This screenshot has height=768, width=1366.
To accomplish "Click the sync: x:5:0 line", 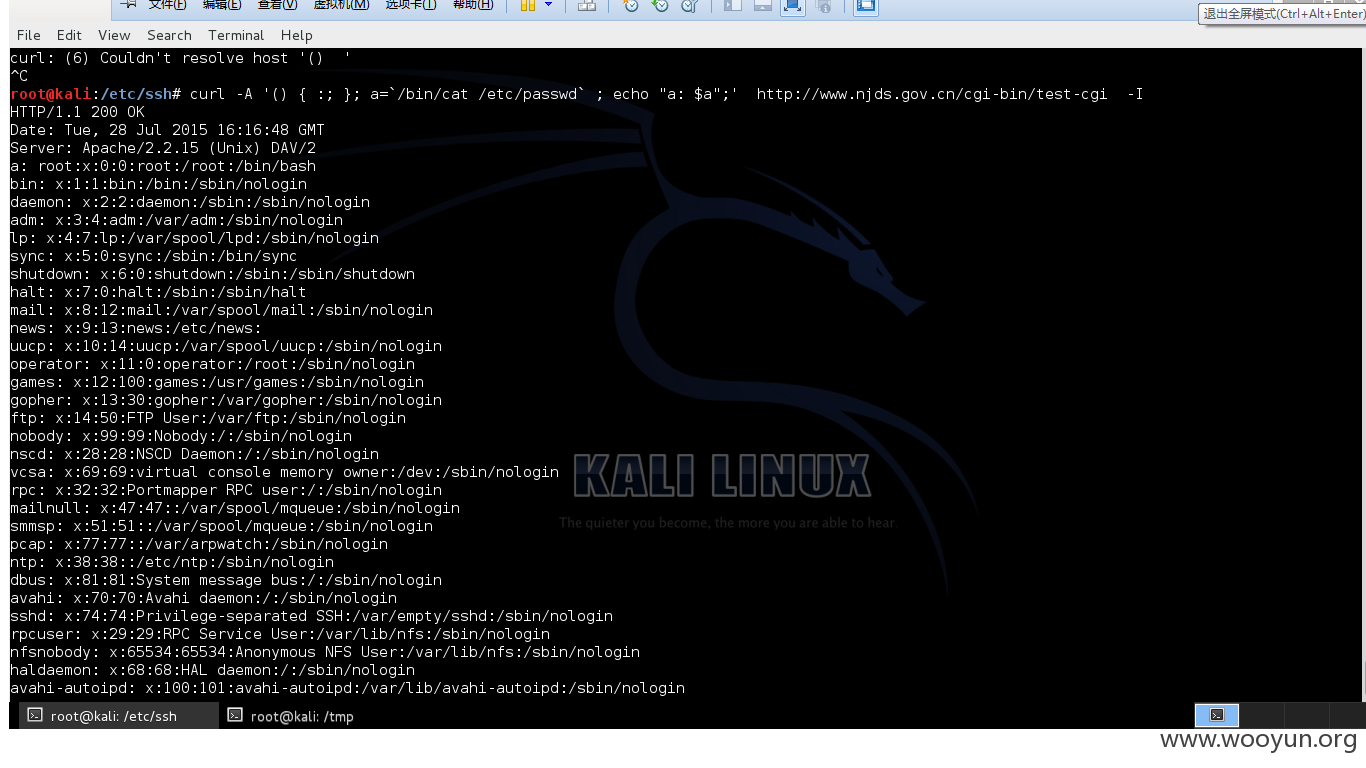I will point(154,256).
